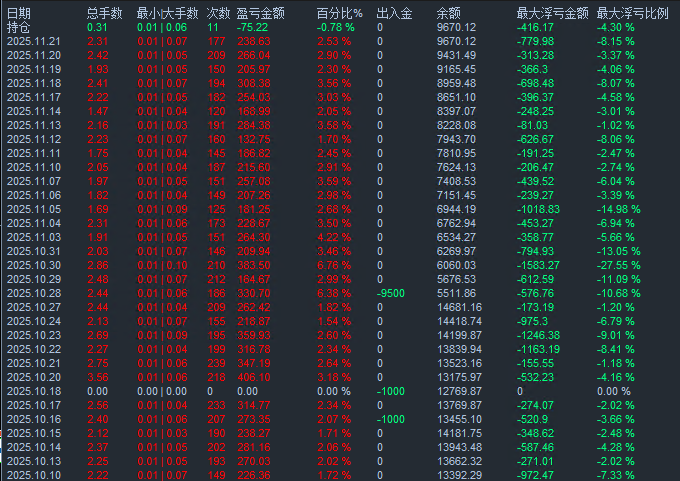Screen dimensions: 680x481
Task: Click date cell 2025.11.11
Action: 34,154
